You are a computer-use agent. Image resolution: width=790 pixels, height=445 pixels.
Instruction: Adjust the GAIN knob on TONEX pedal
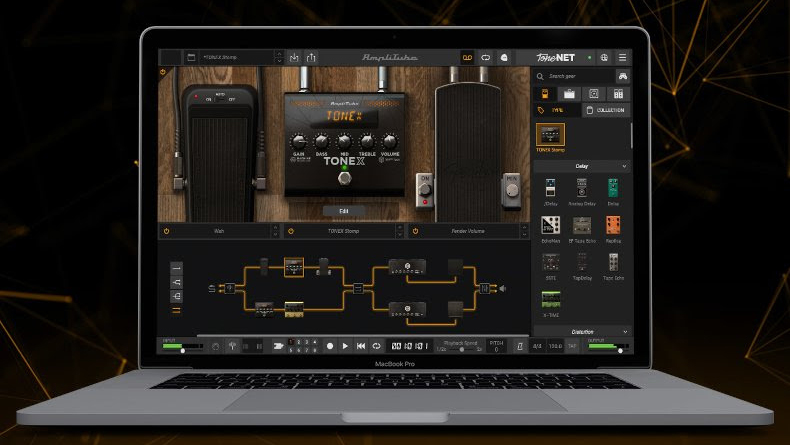click(298, 142)
